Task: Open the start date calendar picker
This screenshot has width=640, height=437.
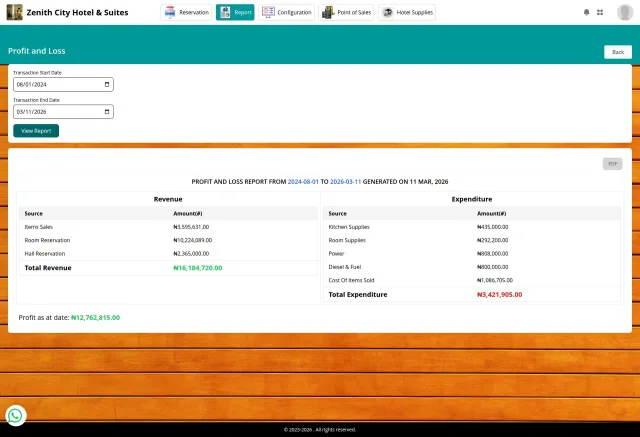Action: pyautogui.click(x=107, y=84)
